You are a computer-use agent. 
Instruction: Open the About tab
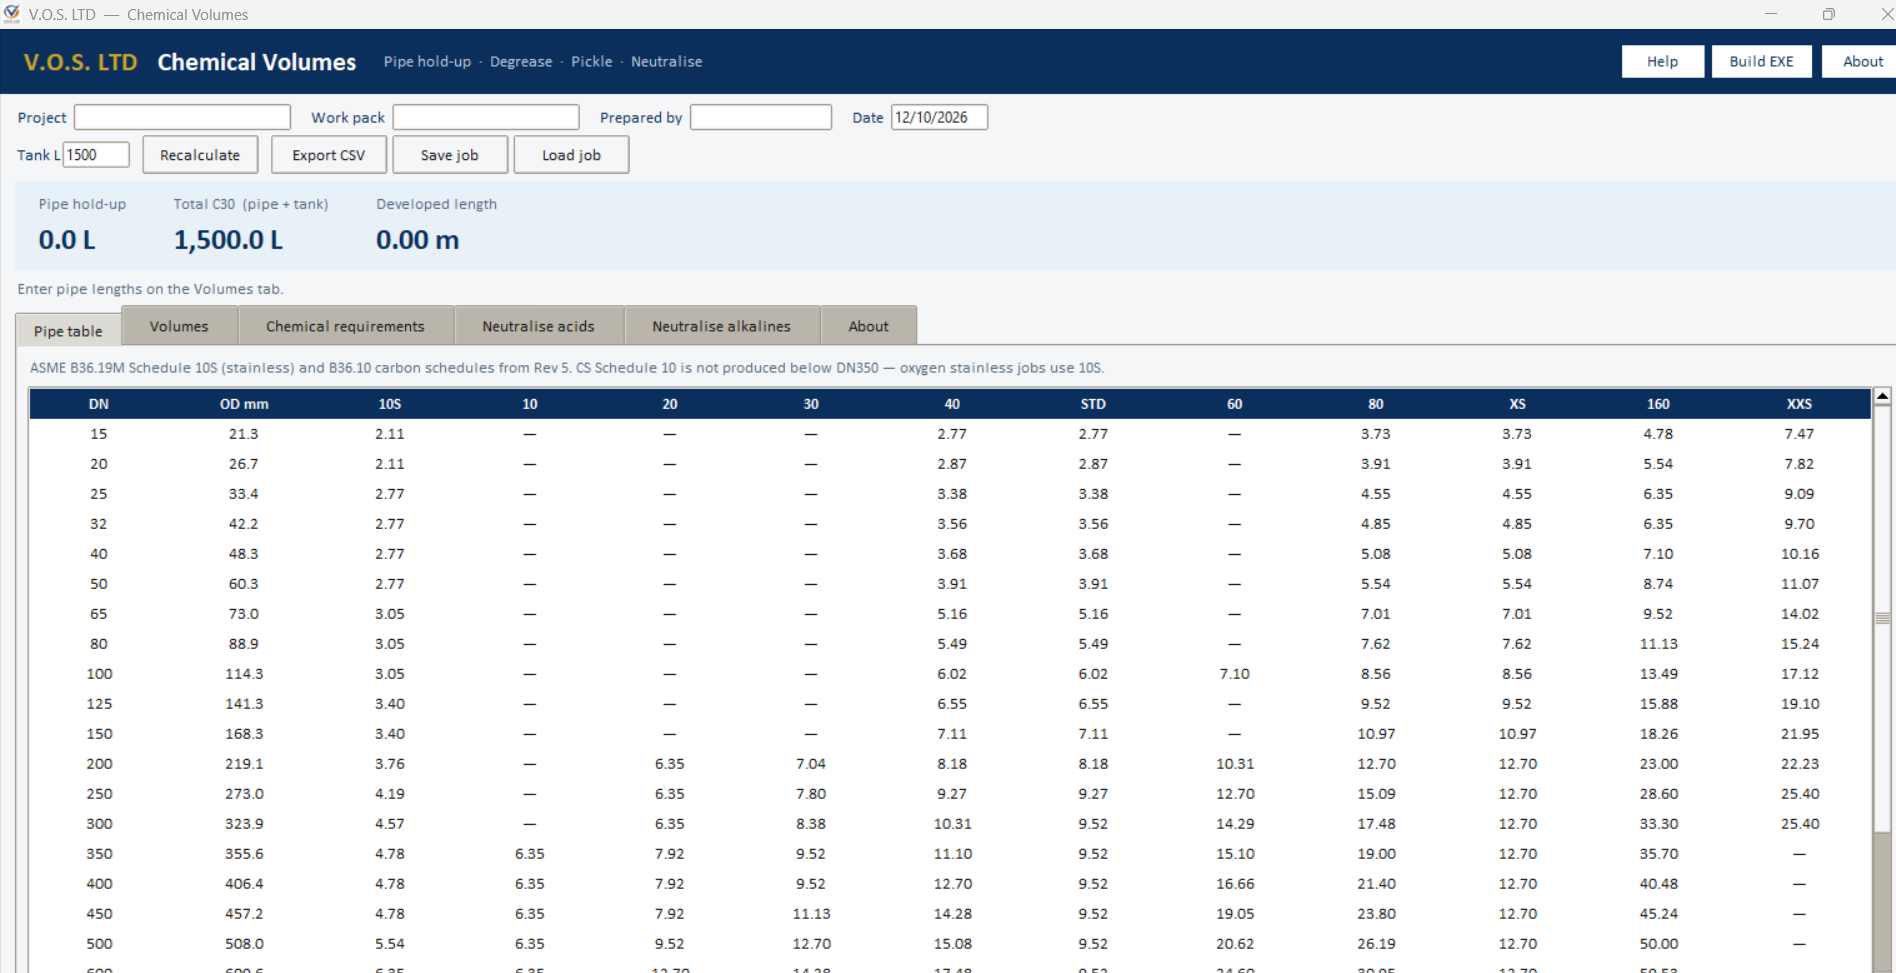868,326
